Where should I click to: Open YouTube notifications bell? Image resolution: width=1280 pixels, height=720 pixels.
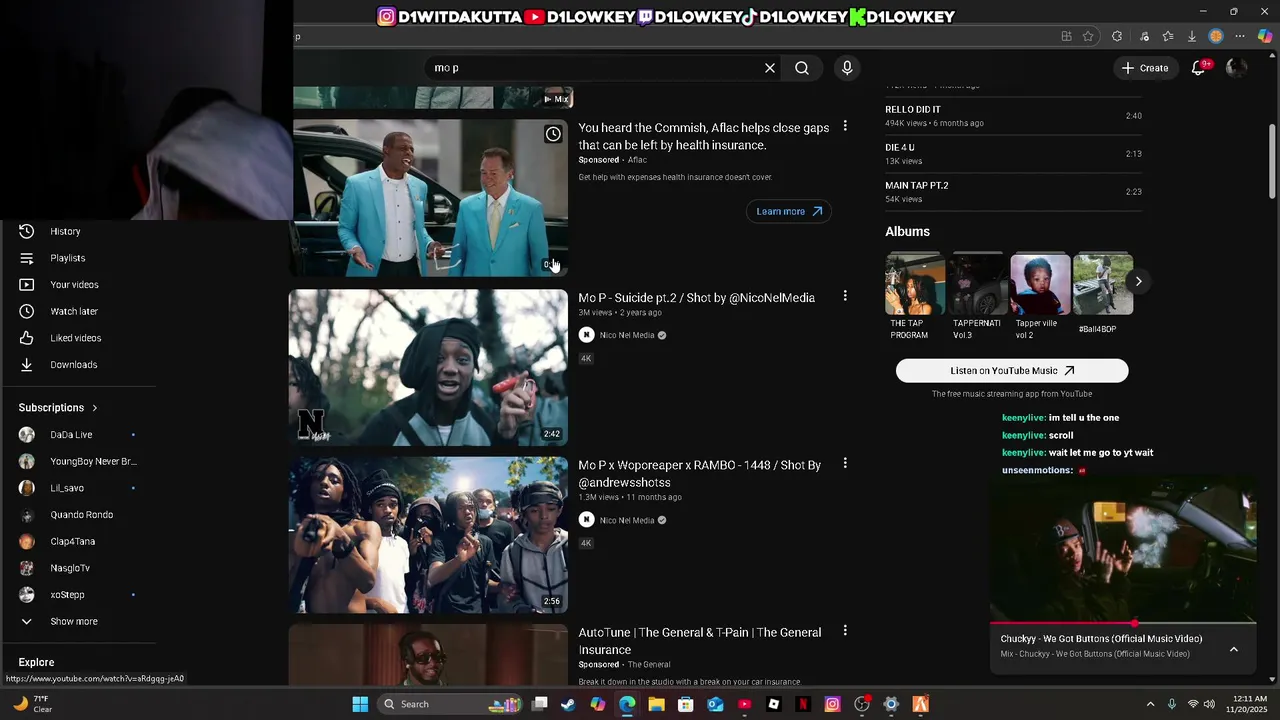pos(1198,68)
